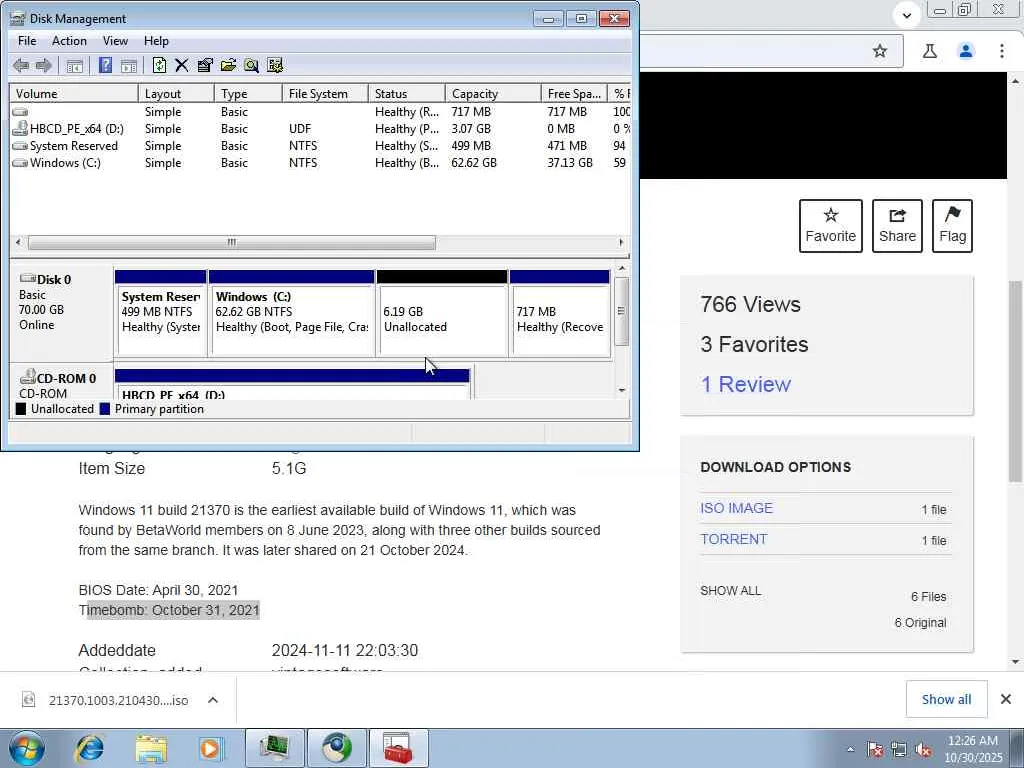Close the downloads bar with X
Viewport: 1024px width, 768px height.
pyautogui.click(x=1006, y=699)
